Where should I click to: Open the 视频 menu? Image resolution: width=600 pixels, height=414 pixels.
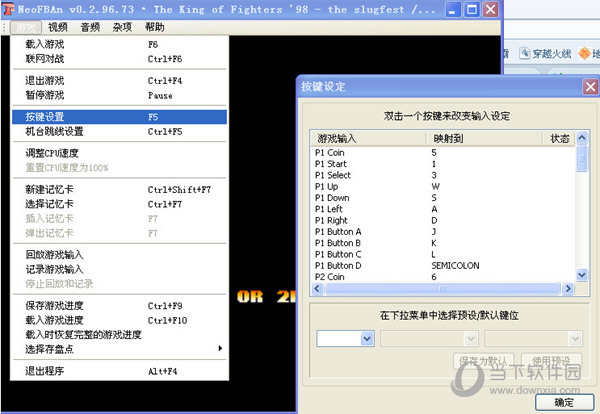[x=58, y=27]
